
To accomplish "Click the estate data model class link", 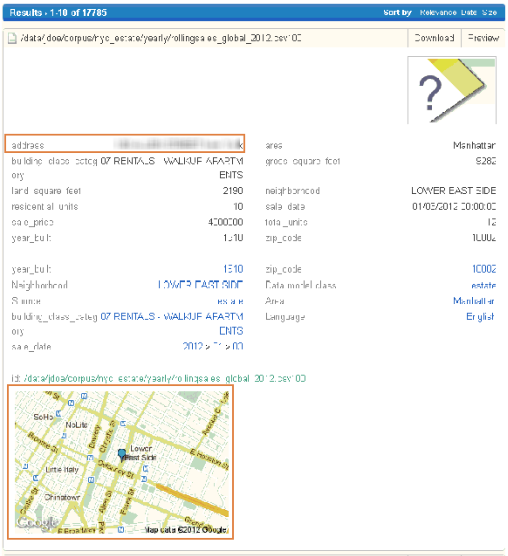I will [484, 285].
